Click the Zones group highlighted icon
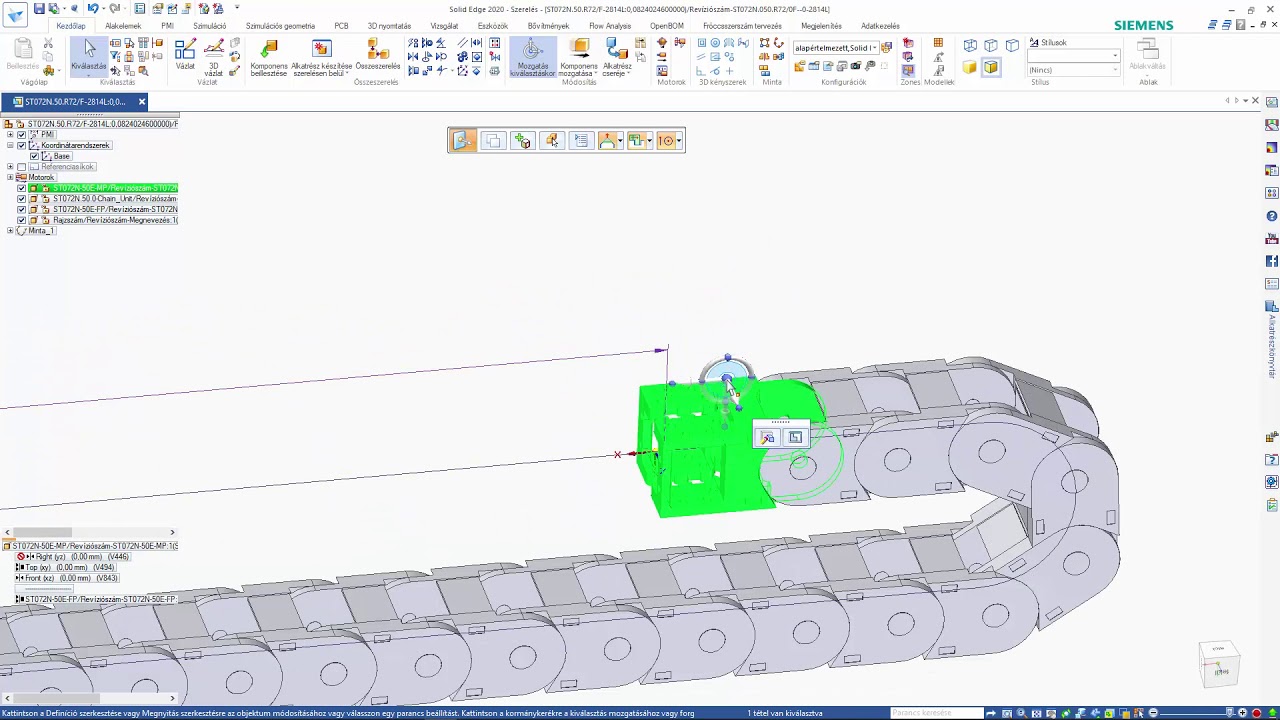The width and height of the screenshot is (1280, 720). click(x=908, y=69)
